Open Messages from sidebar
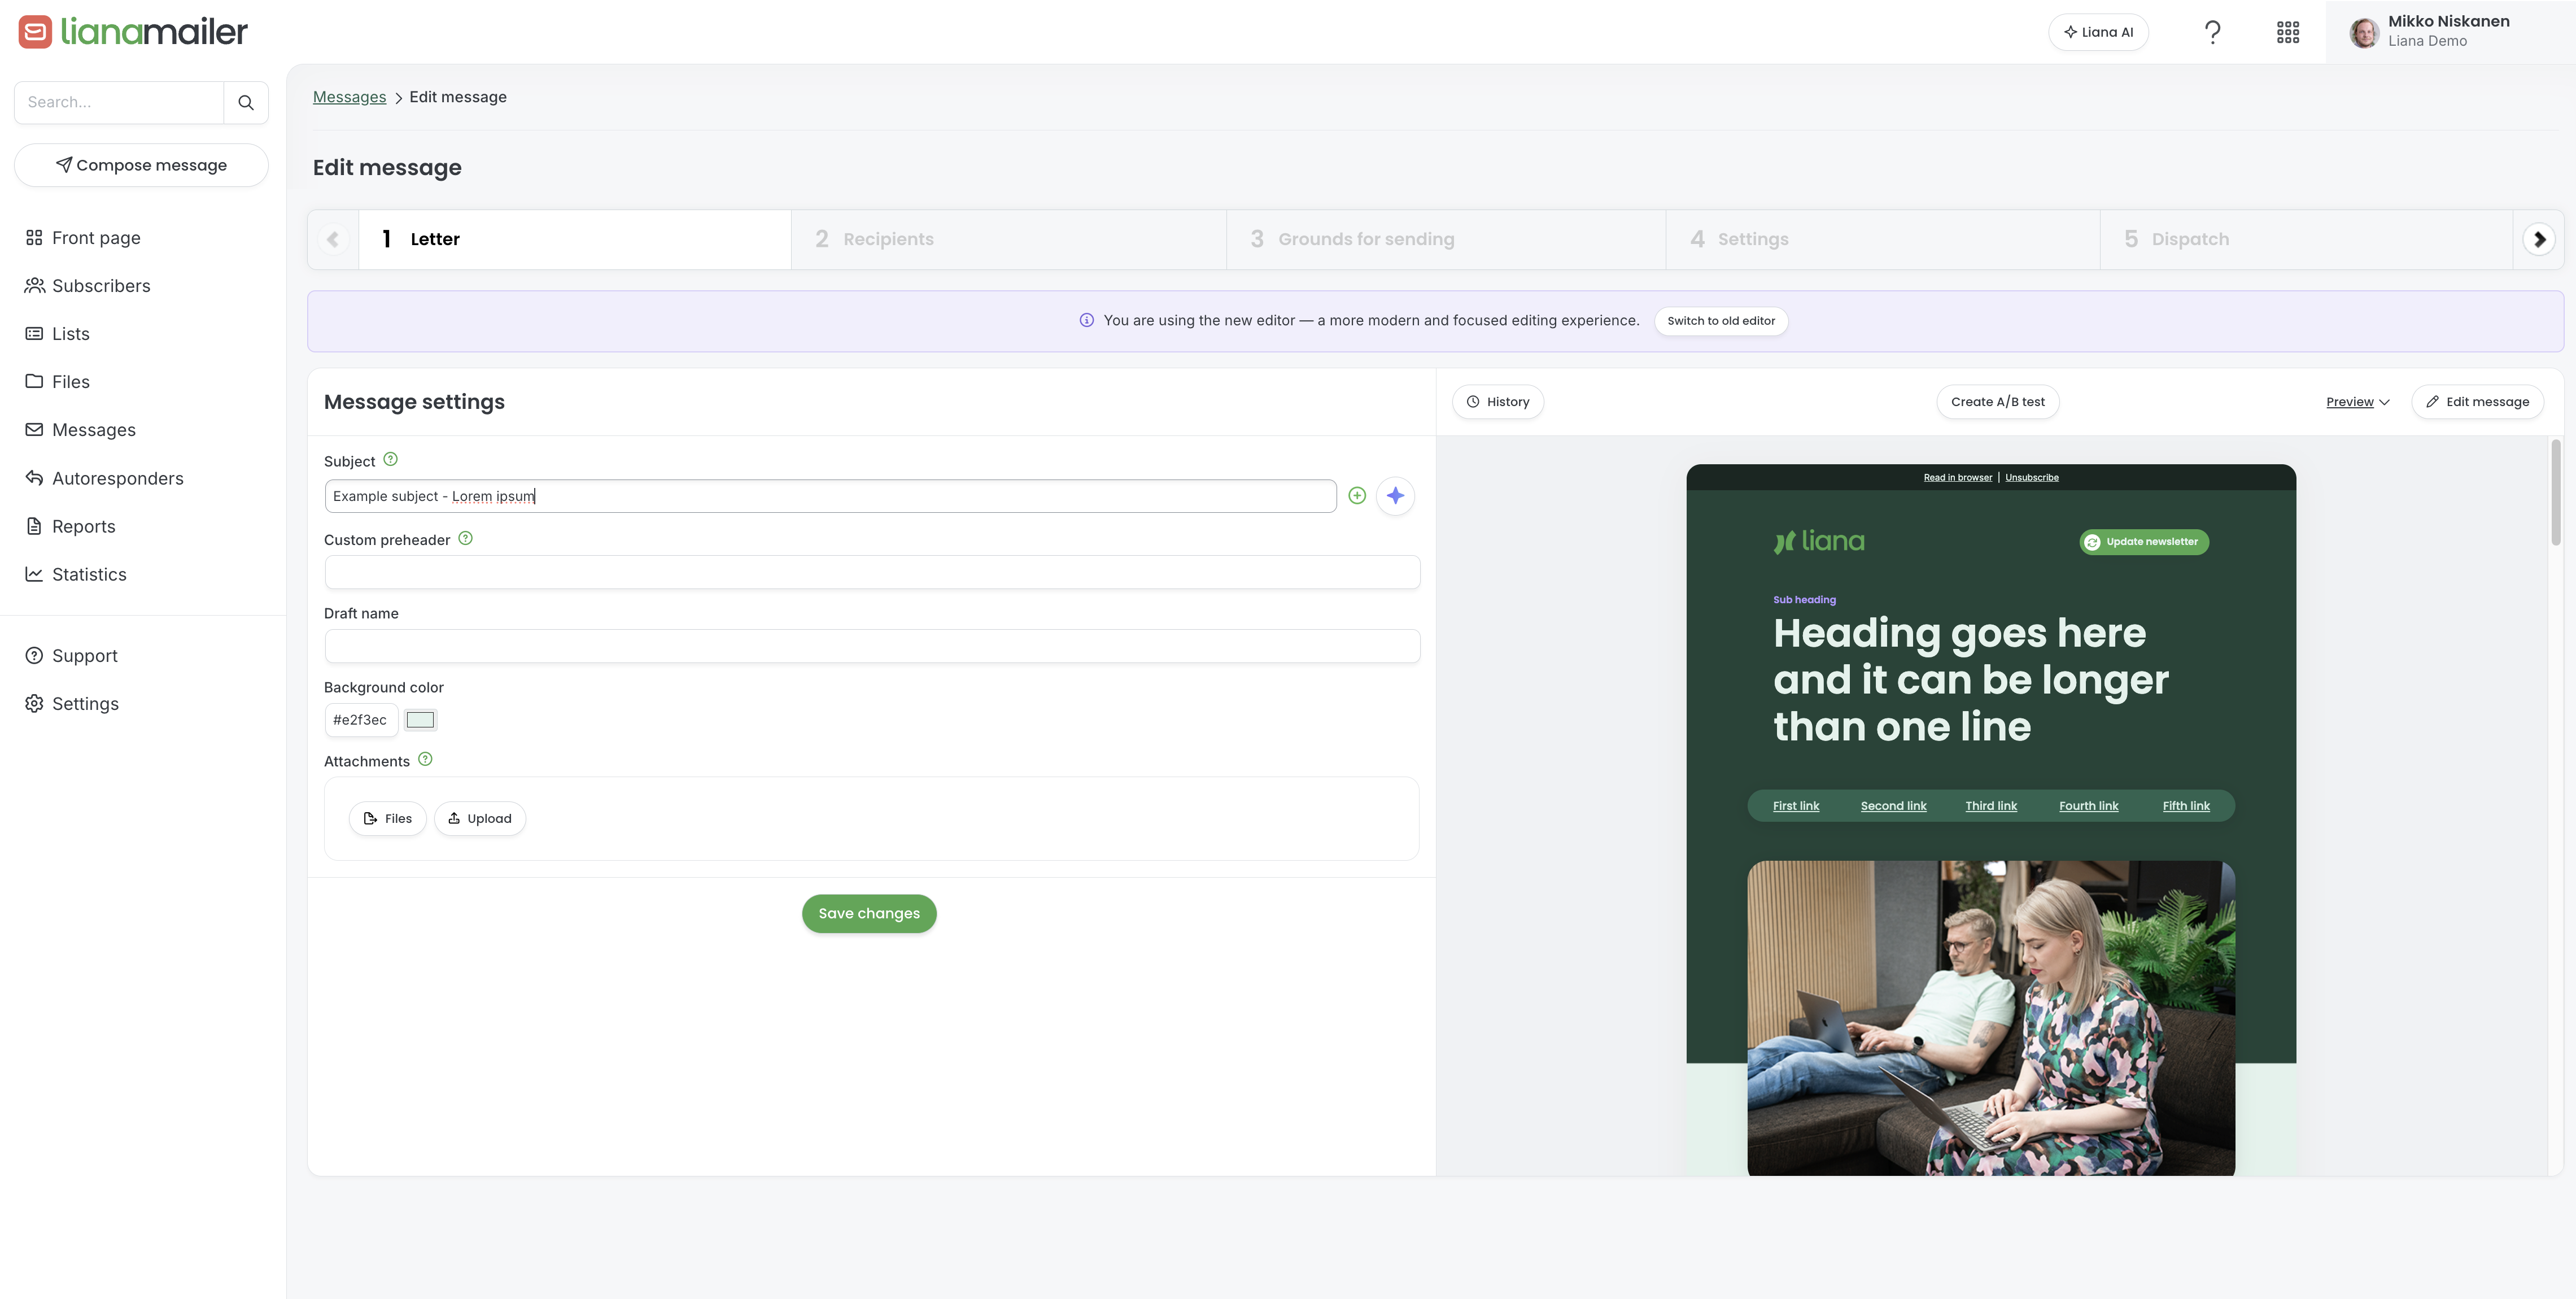 tap(80, 429)
